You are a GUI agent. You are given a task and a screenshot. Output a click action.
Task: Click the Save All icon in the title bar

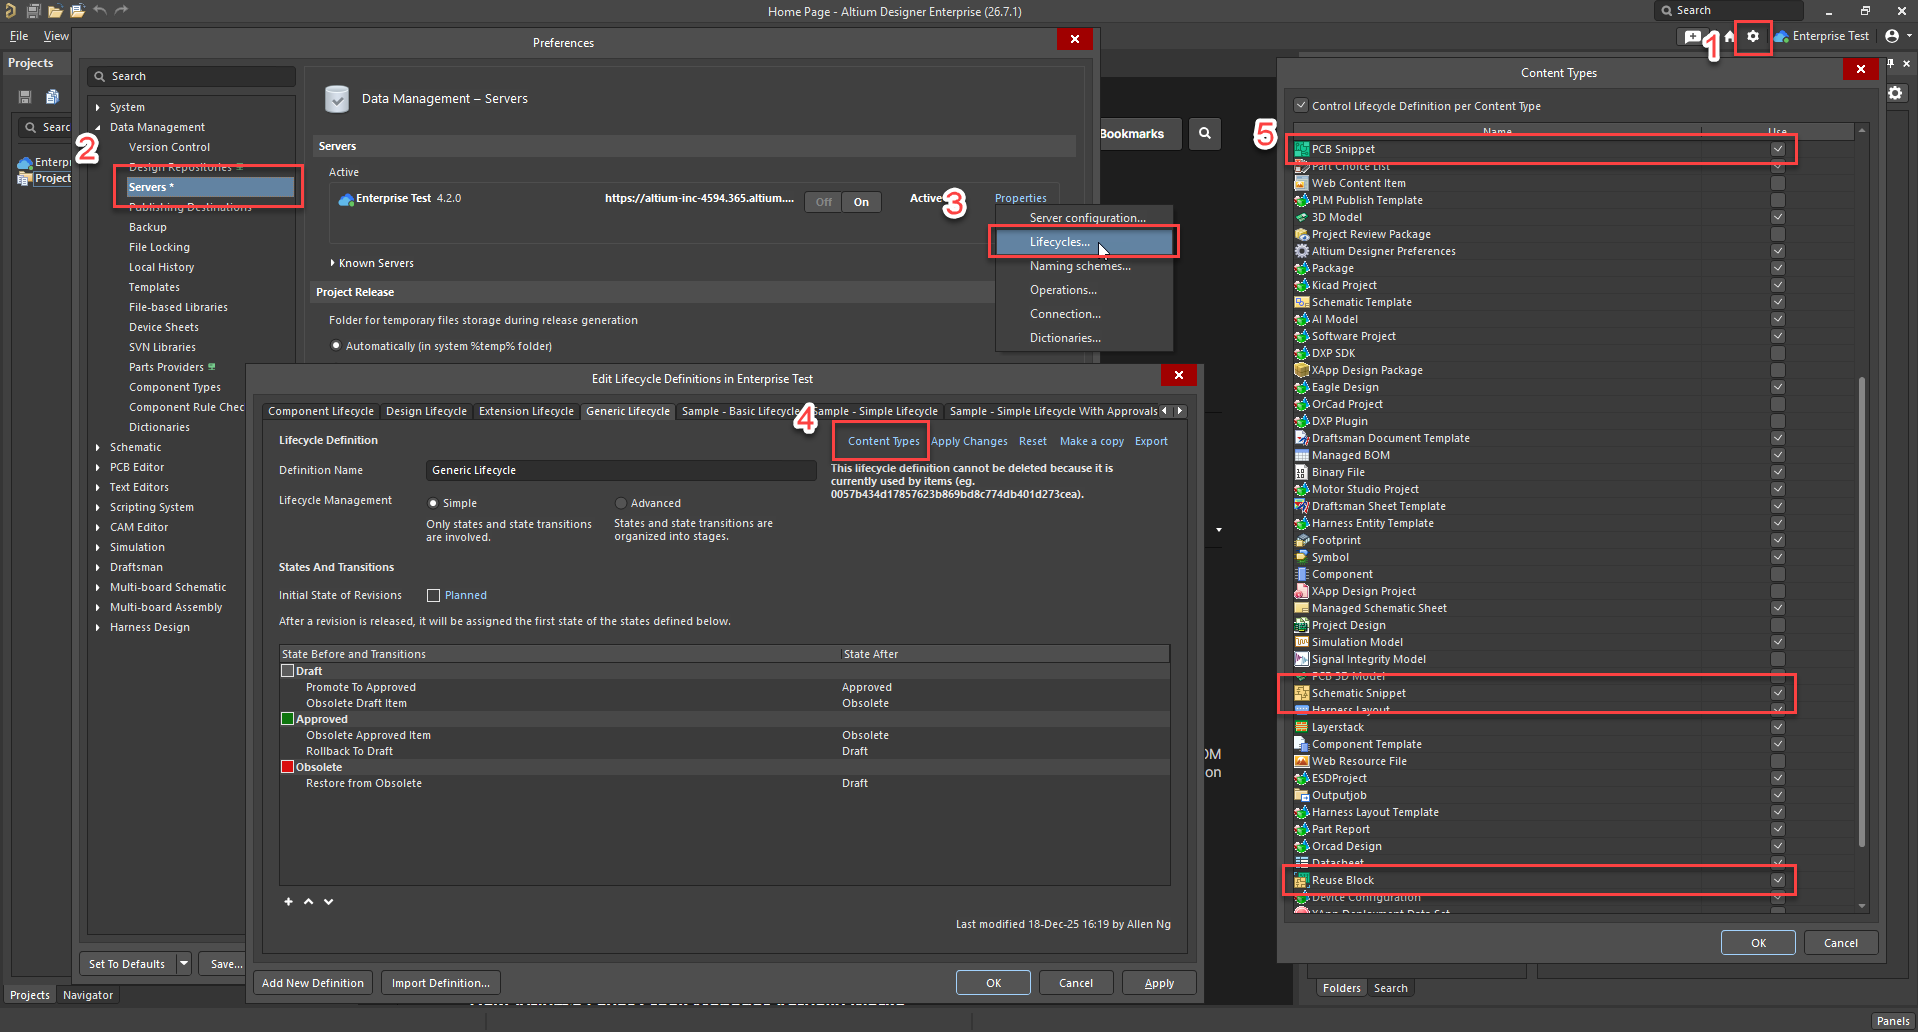pos(33,11)
